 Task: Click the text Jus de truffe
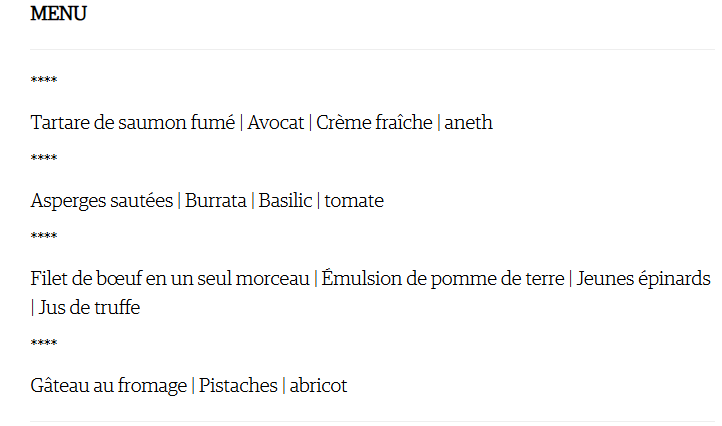tap(89, 308)
